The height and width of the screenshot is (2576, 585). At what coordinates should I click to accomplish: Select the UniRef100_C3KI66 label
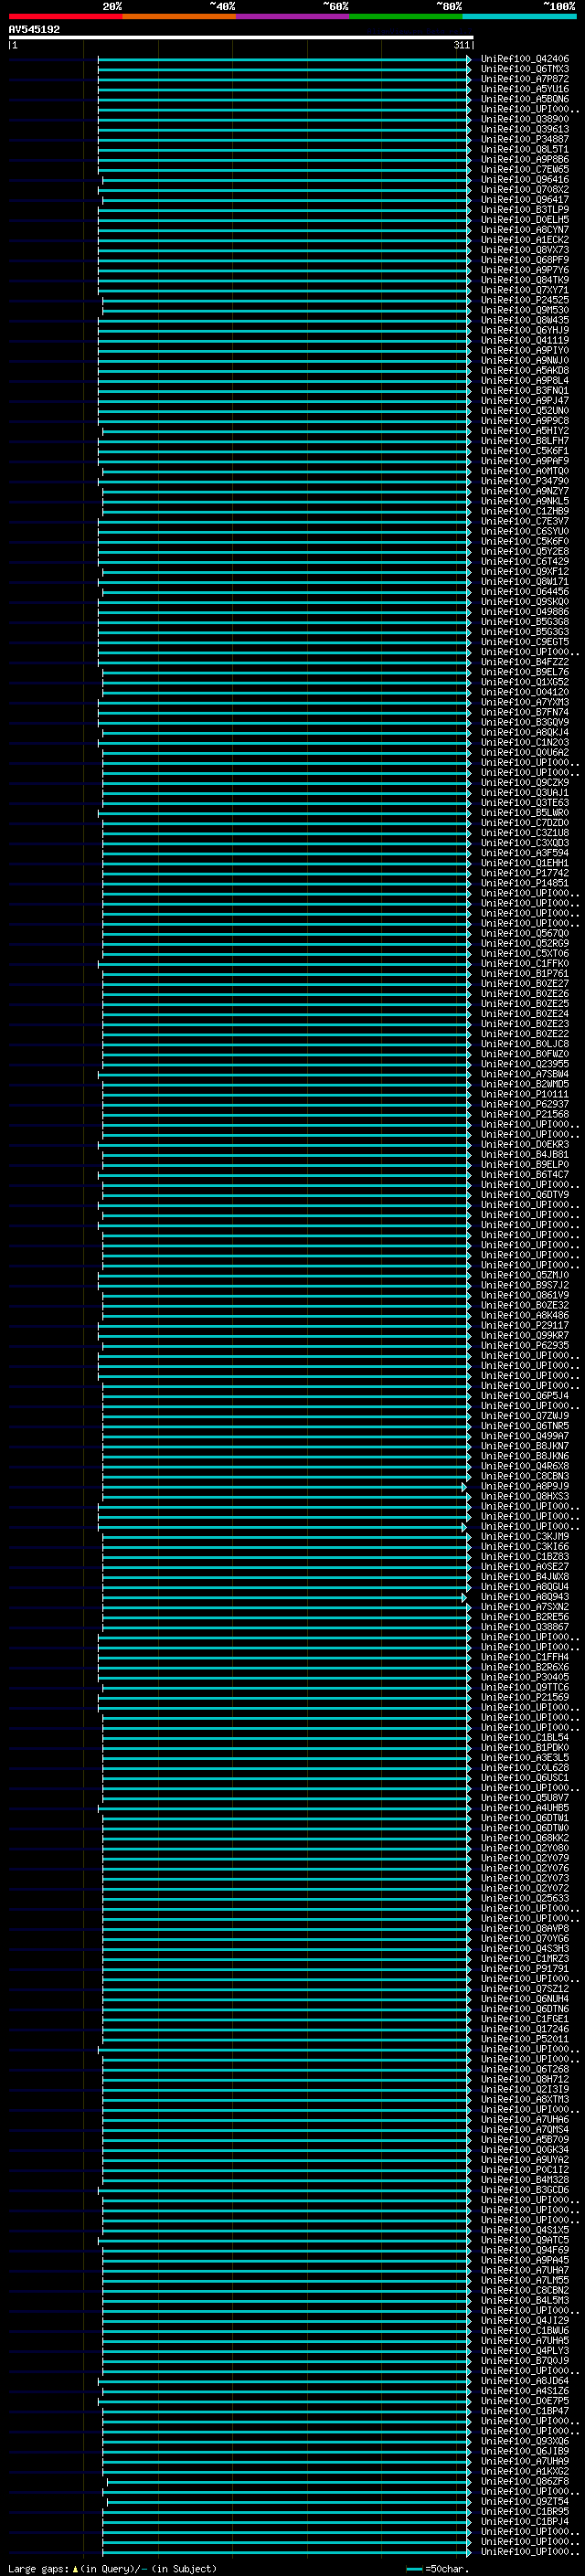click(525, 1547)
